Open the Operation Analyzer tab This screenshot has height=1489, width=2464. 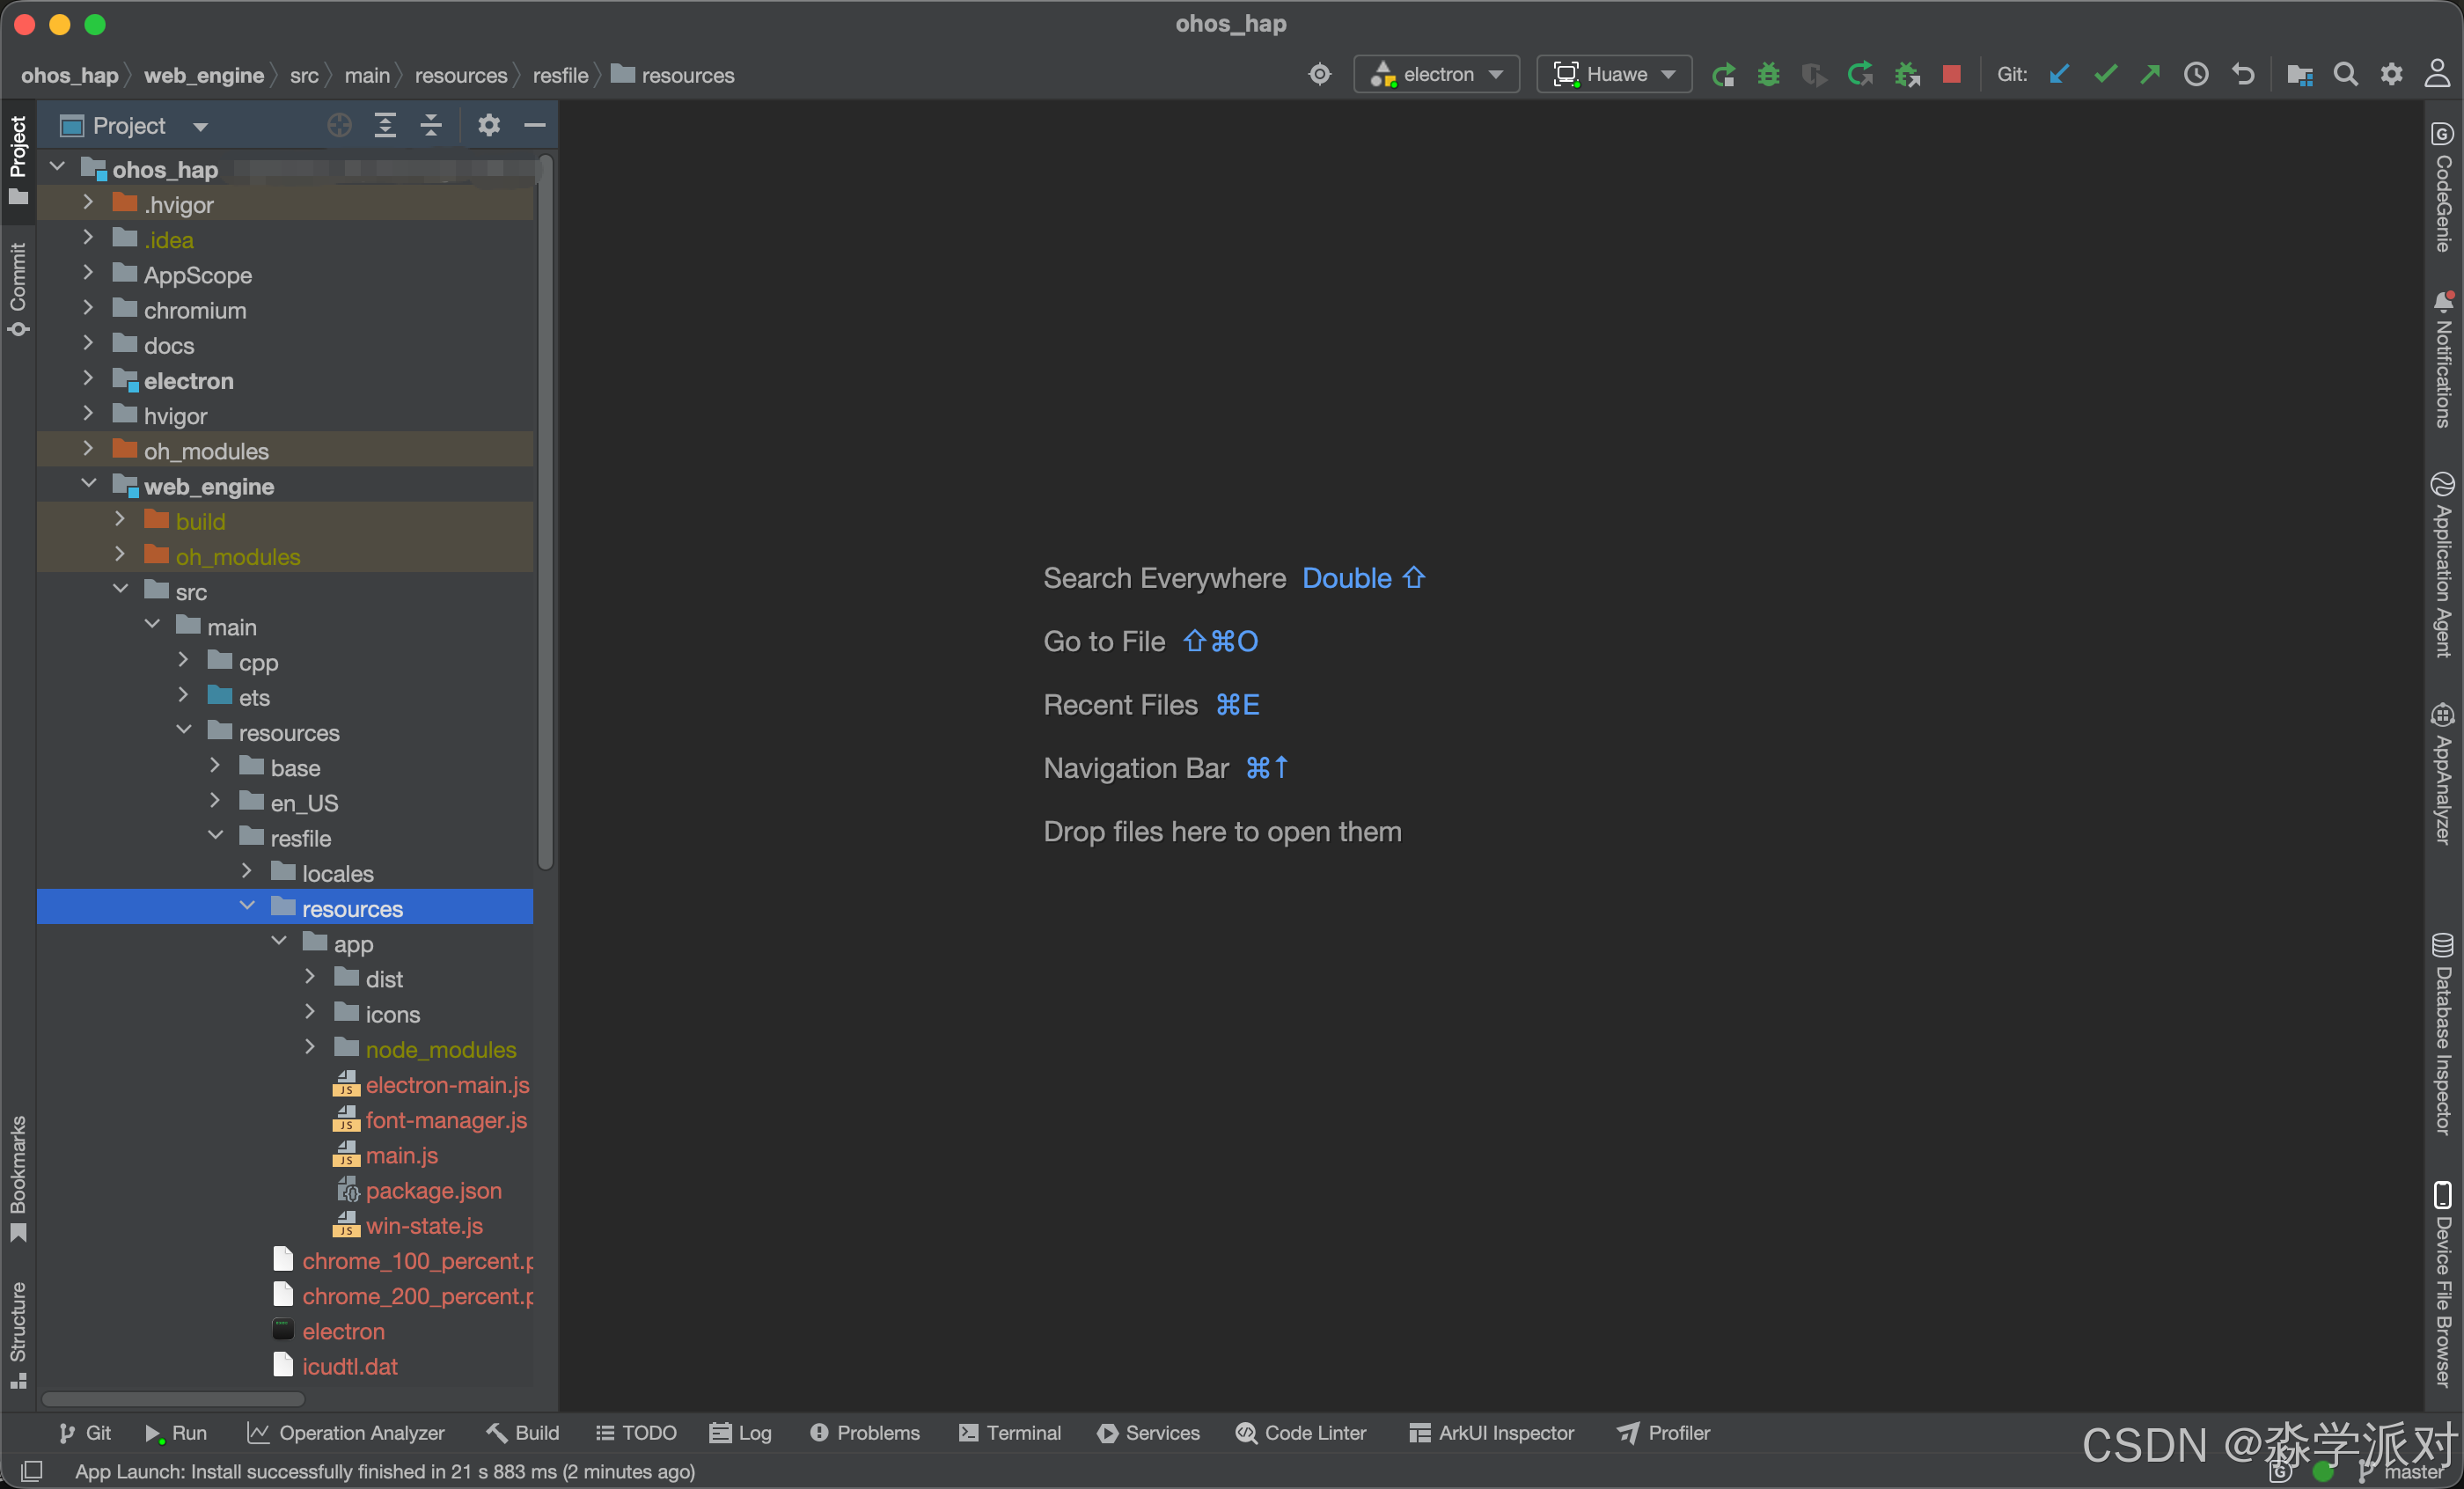coord(346,1433)
